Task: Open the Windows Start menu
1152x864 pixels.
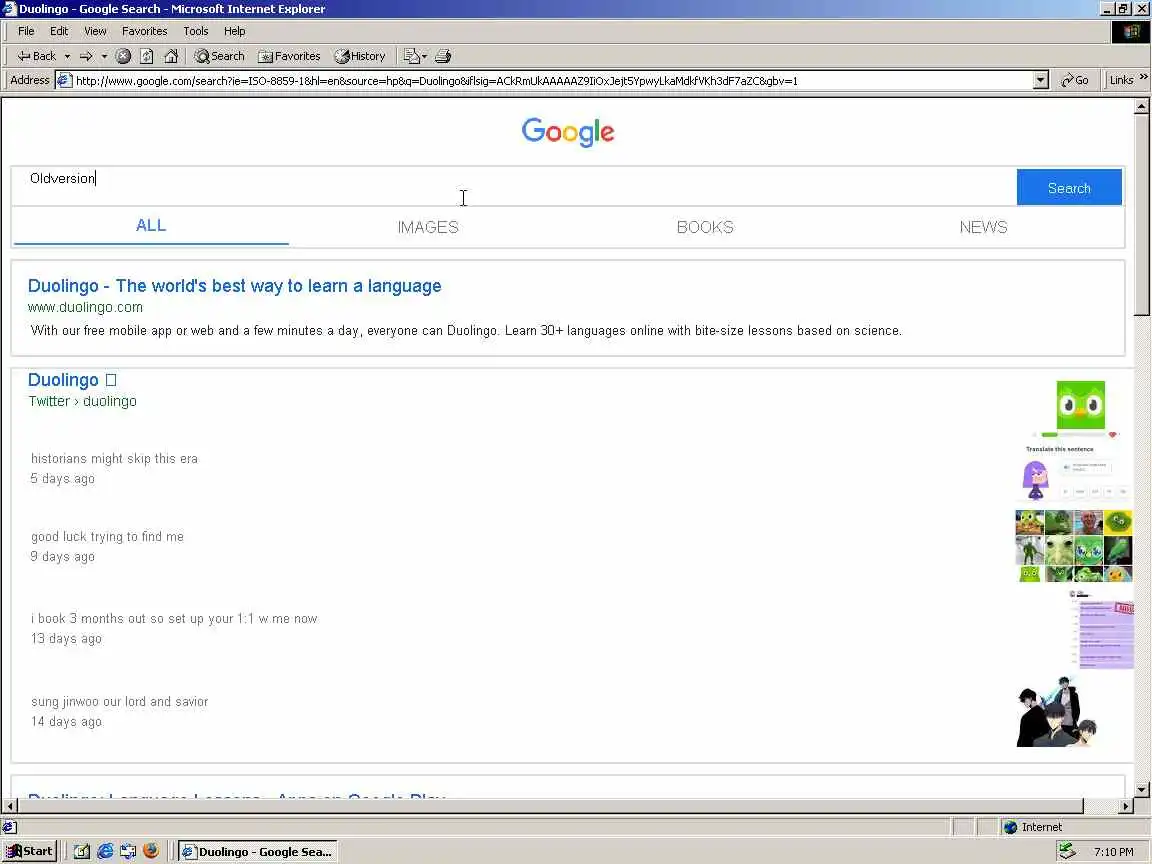Action: click(x=29, y=852)
